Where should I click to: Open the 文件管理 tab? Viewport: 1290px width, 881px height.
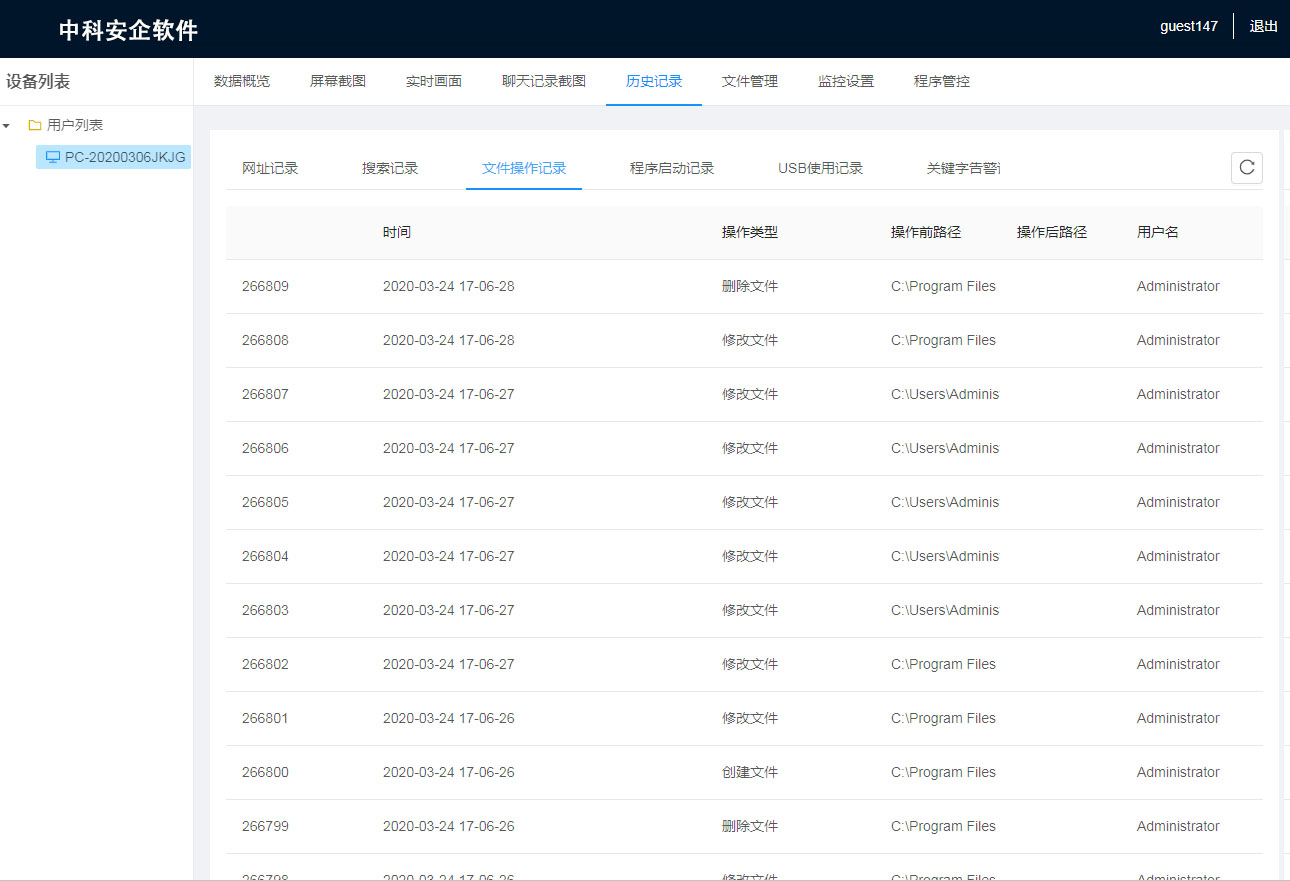coord(750,81)
